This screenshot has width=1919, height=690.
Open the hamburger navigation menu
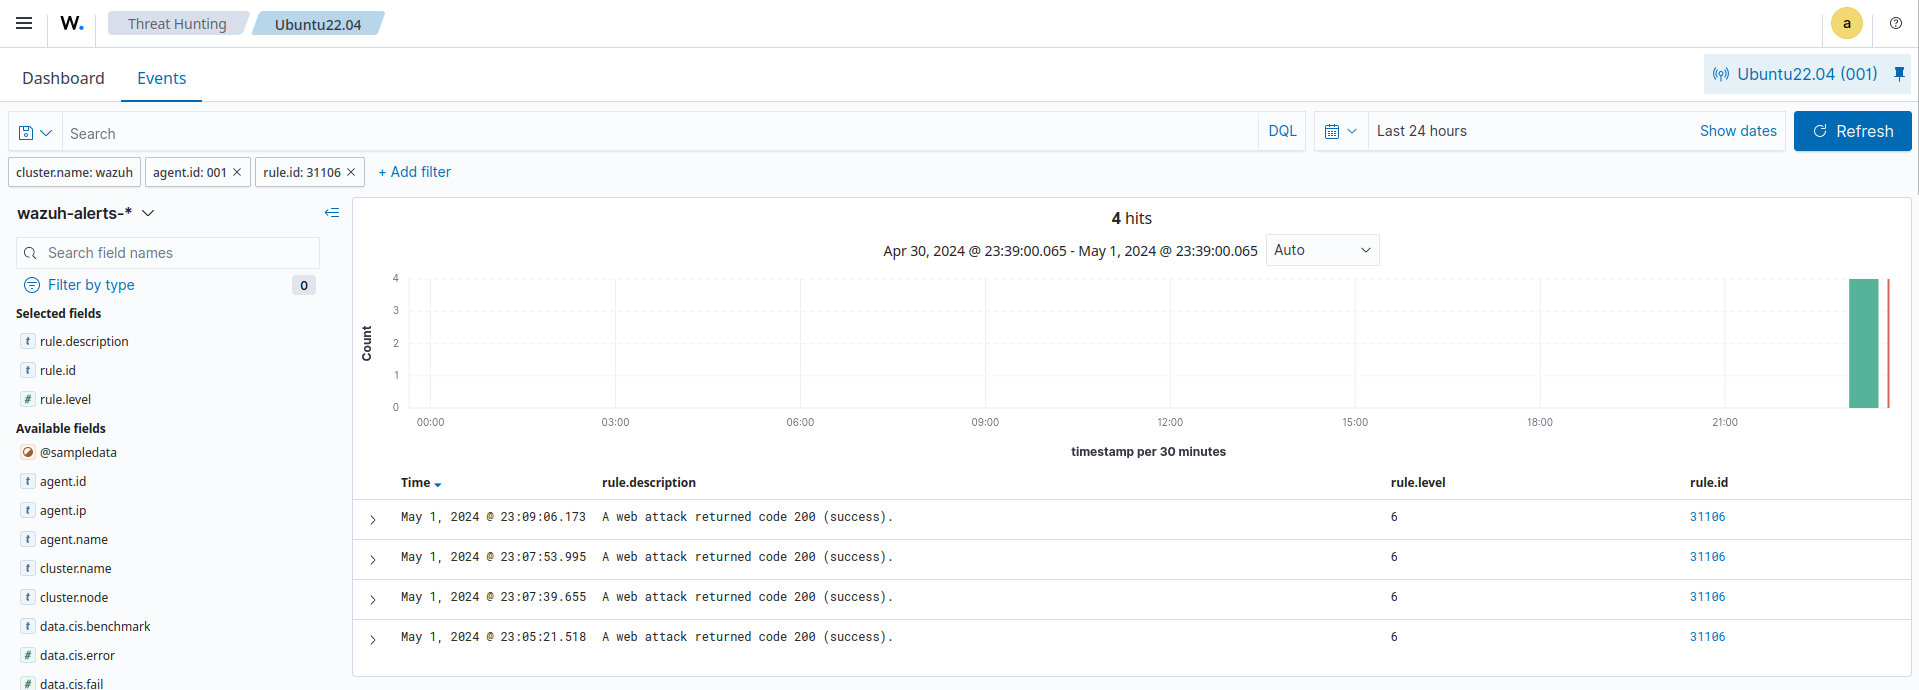[24, 23]
